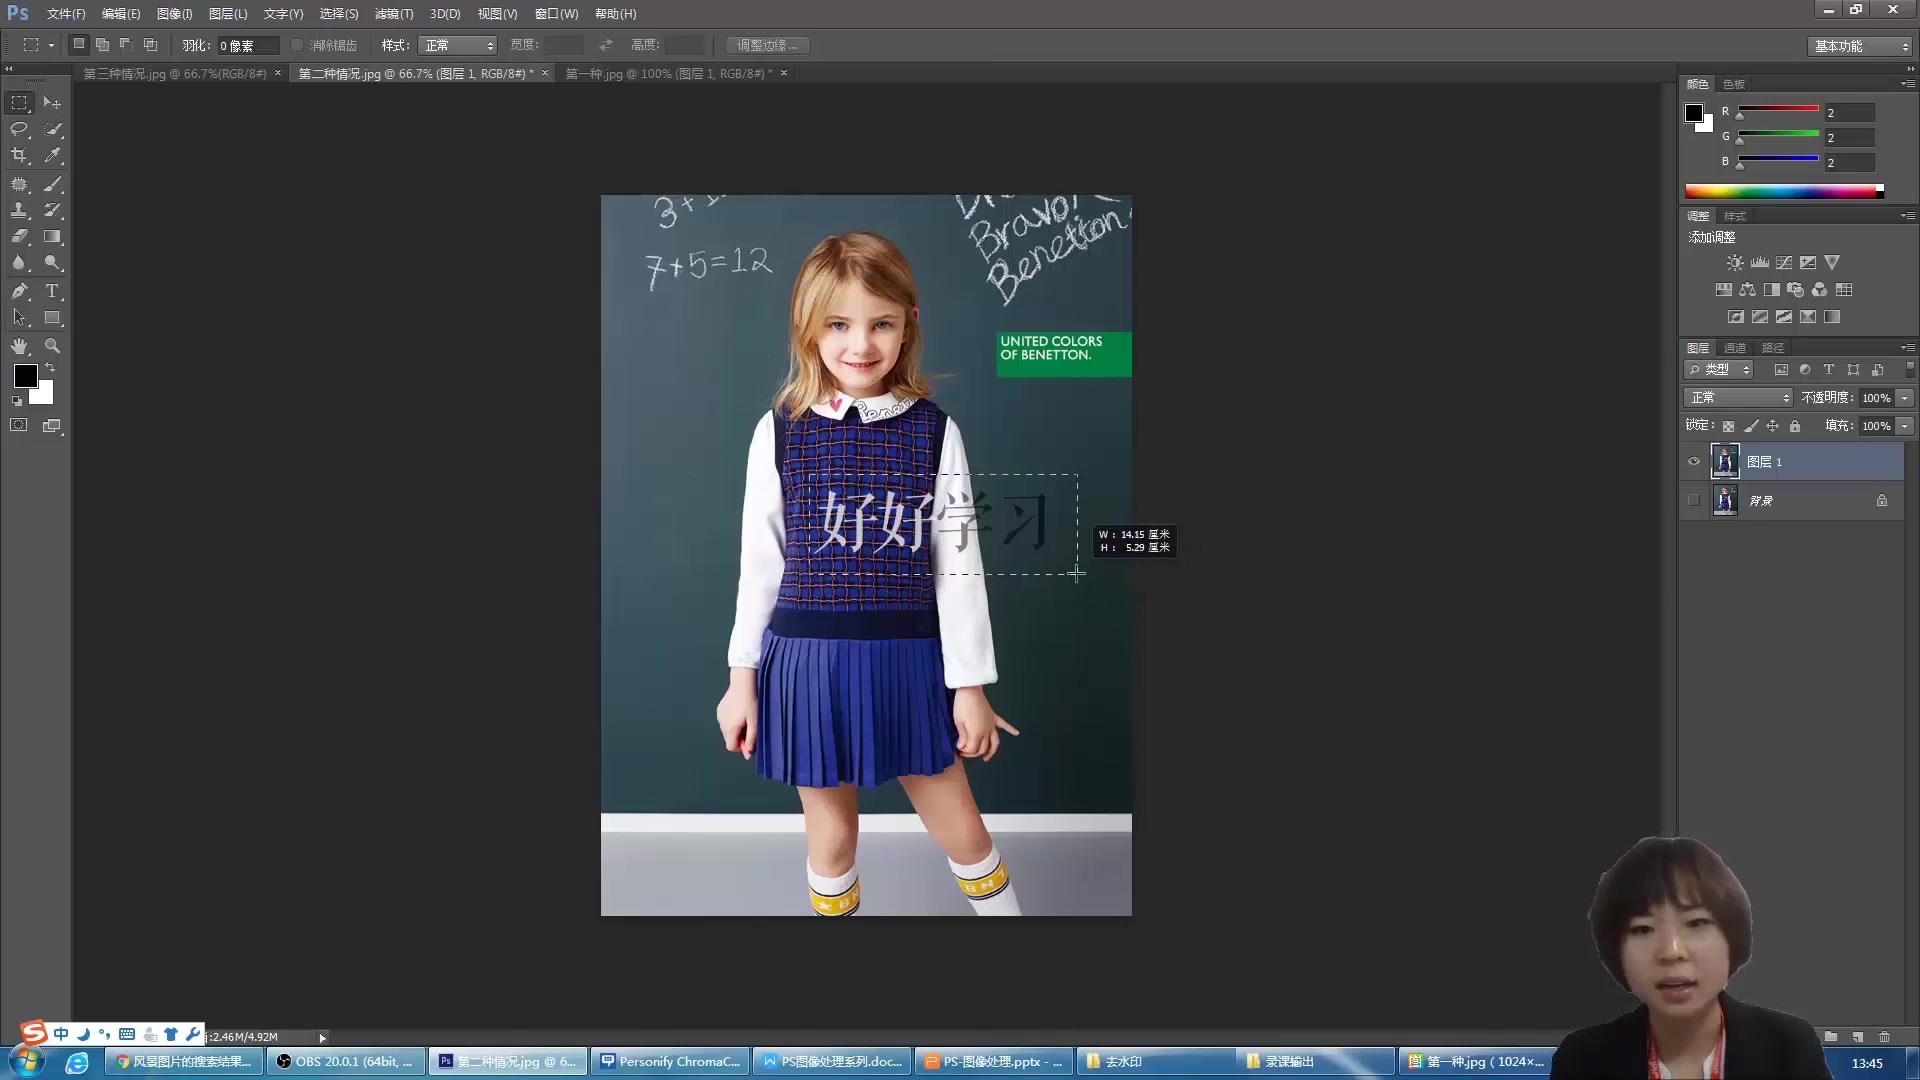Select the Lasso tool
The height and width of the screenshot is (1080, 1920).
pos(19,129)
